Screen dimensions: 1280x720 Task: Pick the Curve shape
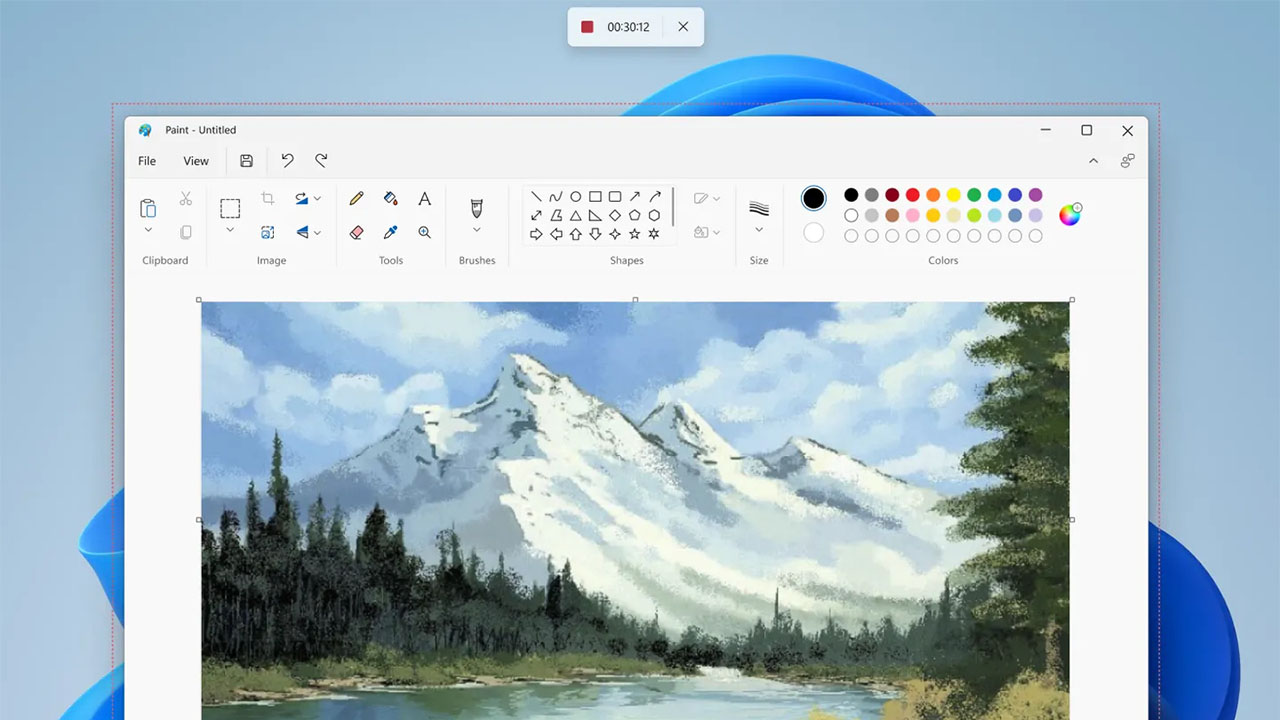coord(556,196)
